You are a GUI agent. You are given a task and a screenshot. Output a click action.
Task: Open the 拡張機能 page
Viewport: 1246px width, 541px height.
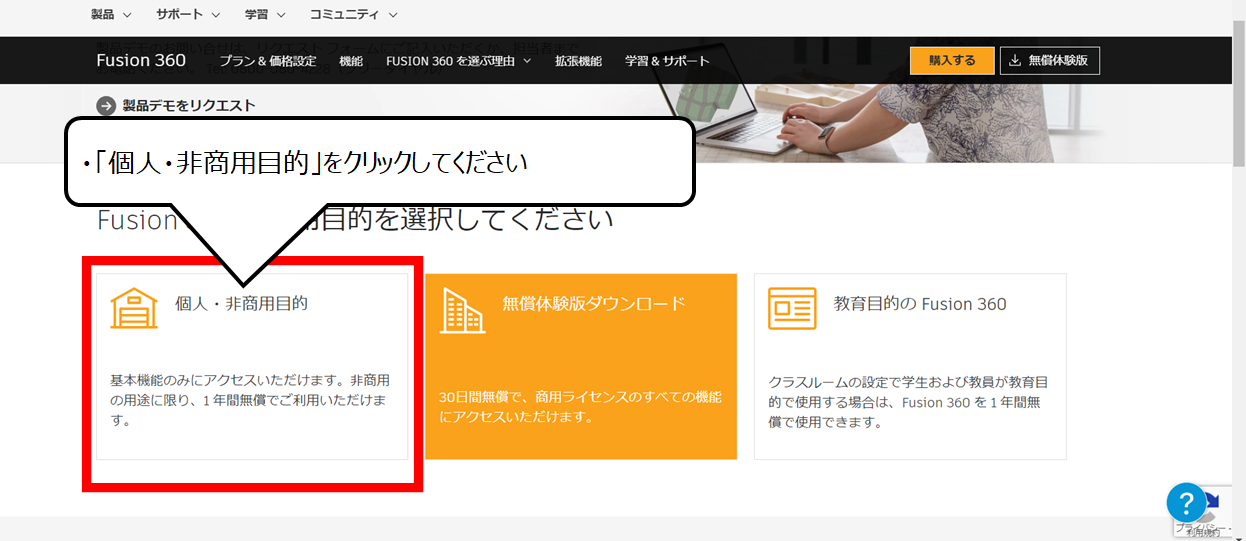point(578,61)
